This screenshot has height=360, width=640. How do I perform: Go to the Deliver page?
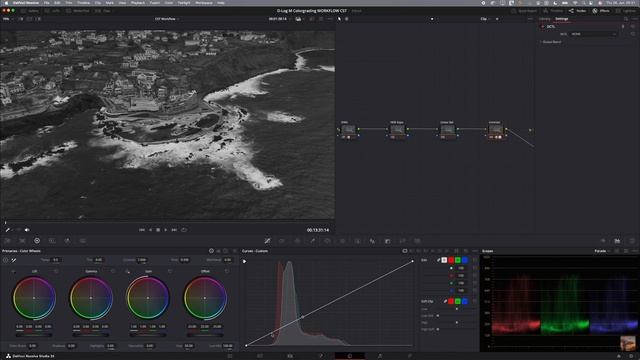(410, 356)
